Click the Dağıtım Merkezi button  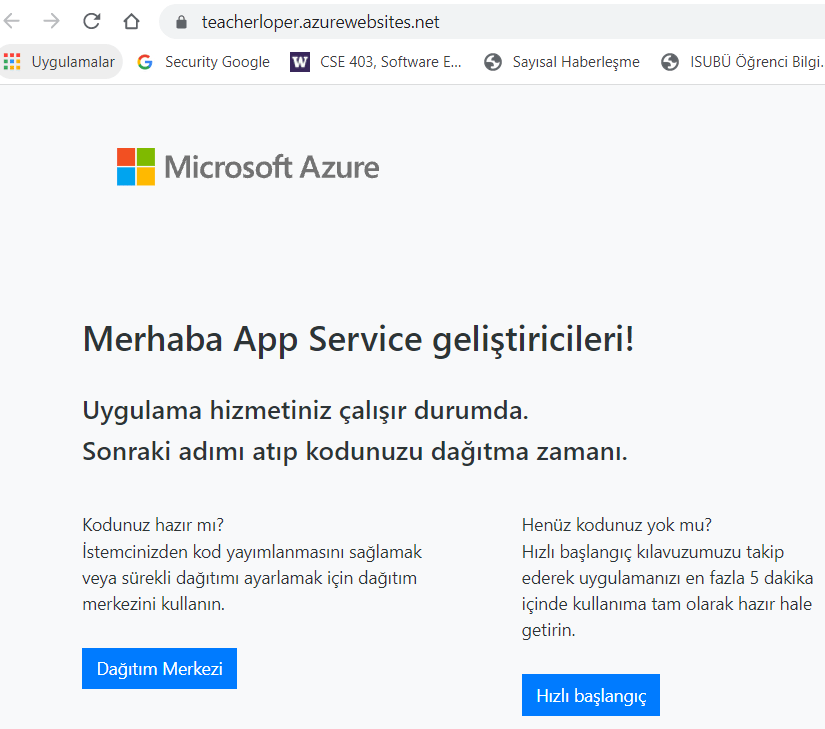pos(159,669)
